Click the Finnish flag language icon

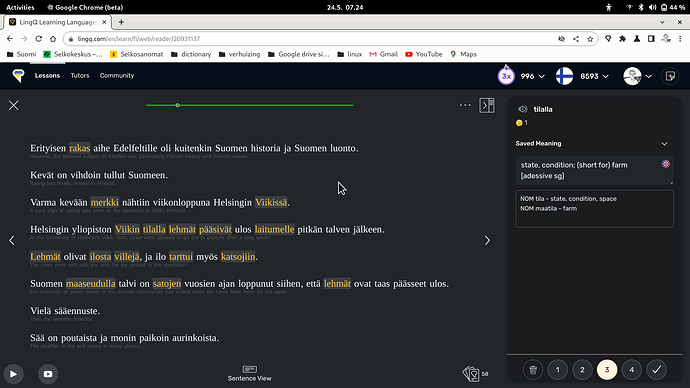click(x=564, y=76)
